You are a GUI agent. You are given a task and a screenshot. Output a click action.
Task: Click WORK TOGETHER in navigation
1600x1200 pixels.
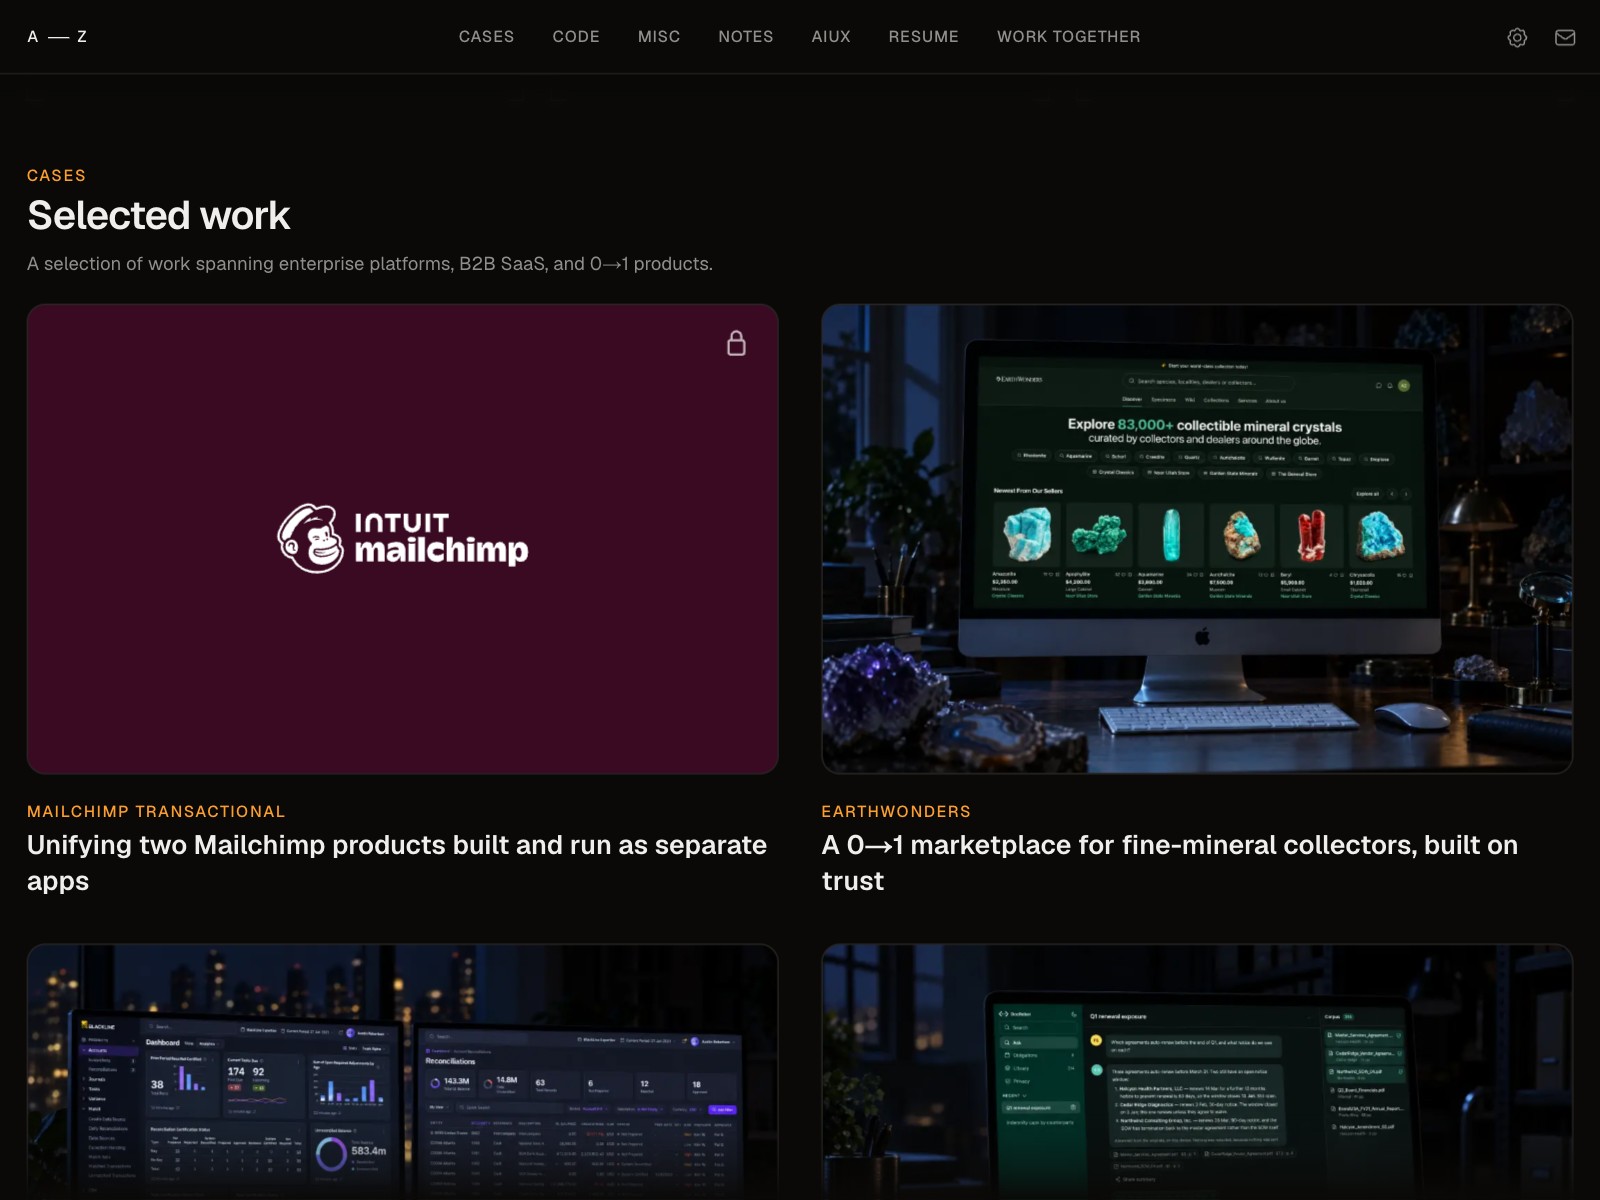[1068, 37]
